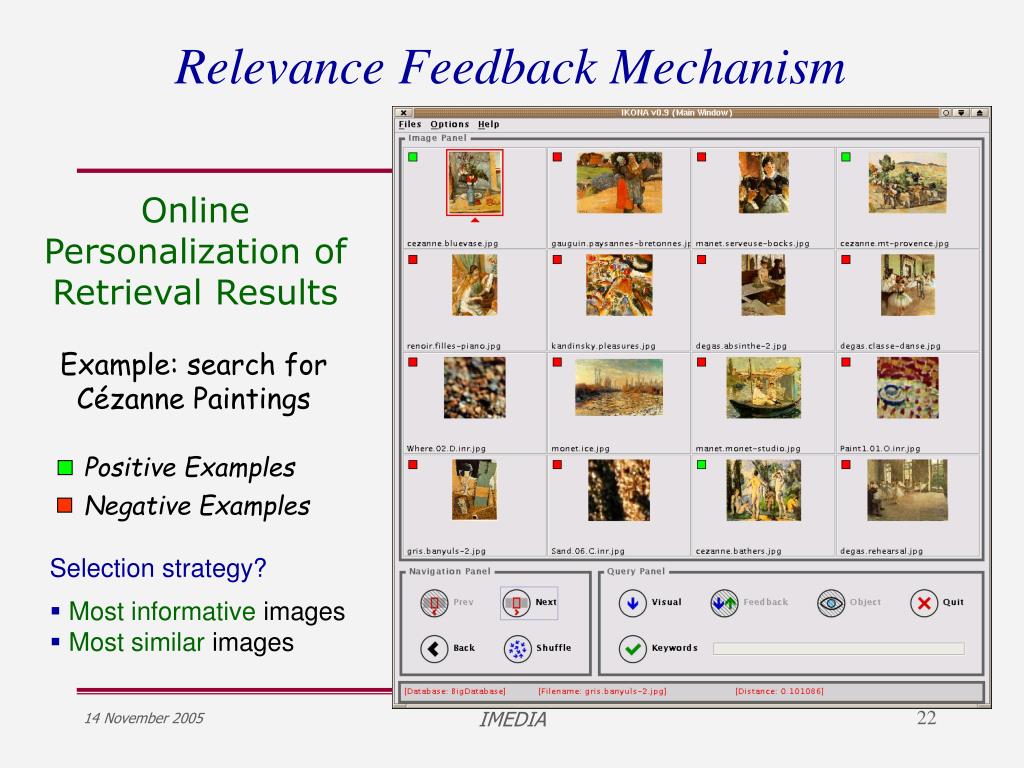Image resolution: width=1024 pixels, height=768 pixels.
Task: Click the Back button label
Action: click(464, 648)
